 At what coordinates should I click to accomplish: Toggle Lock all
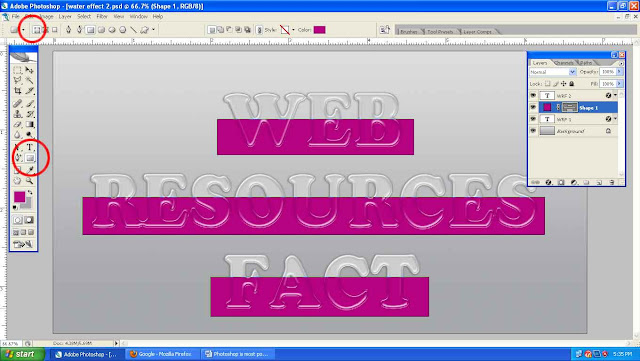pos(571,83)
